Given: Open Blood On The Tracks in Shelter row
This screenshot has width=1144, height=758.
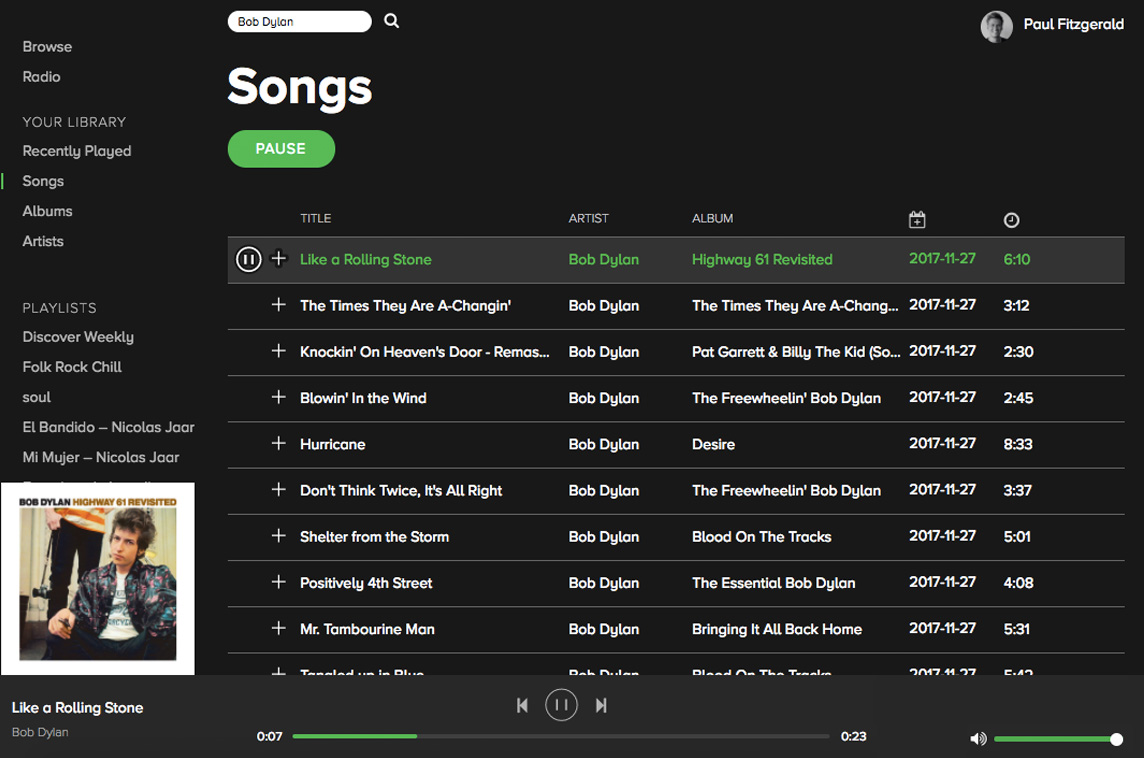Looking at the screenshot, I should click(762, 537).
